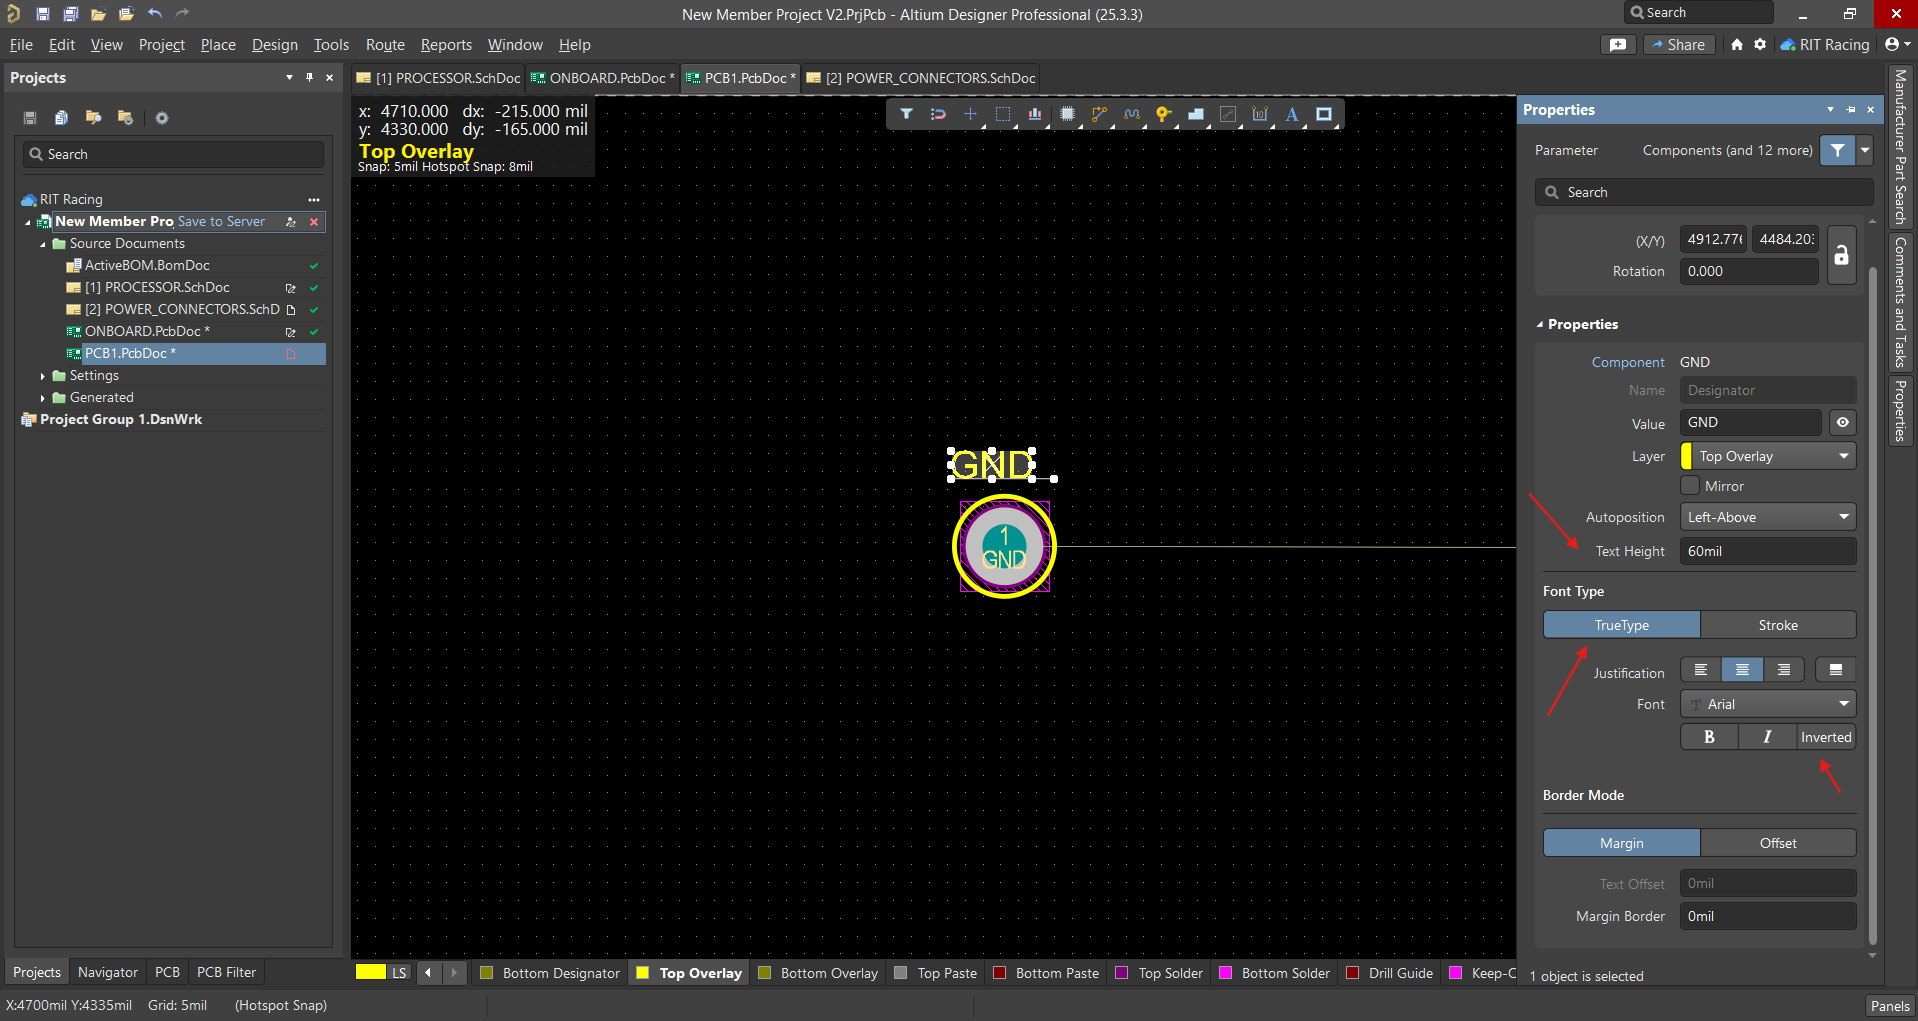Toggle the Inverted text option
This screenshot has width=1918, height=1021.
pyautogui.click(x=1826, y=737)
